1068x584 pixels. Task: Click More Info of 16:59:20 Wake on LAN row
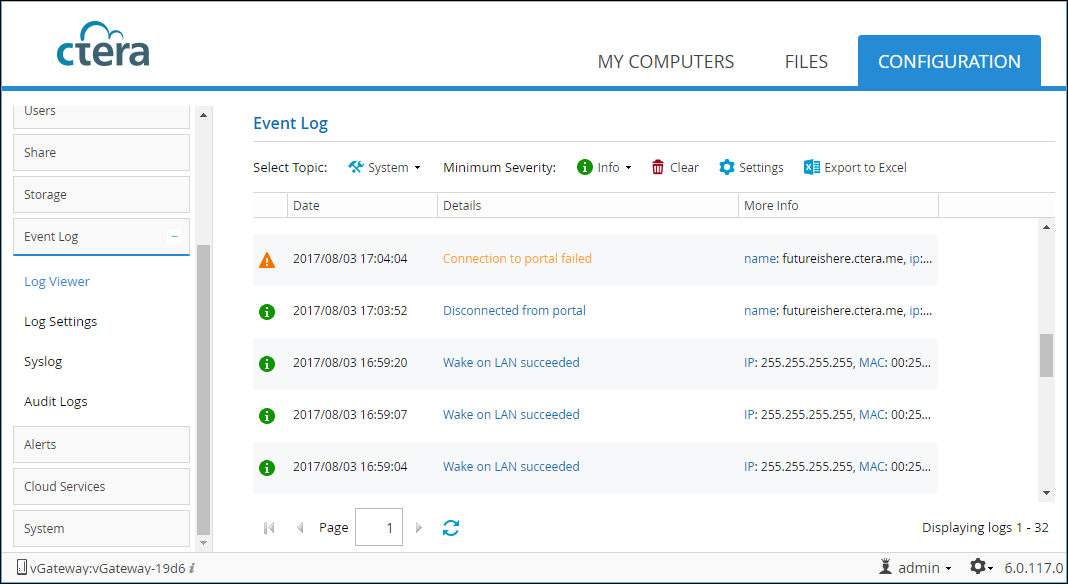(x=837, y=363)
